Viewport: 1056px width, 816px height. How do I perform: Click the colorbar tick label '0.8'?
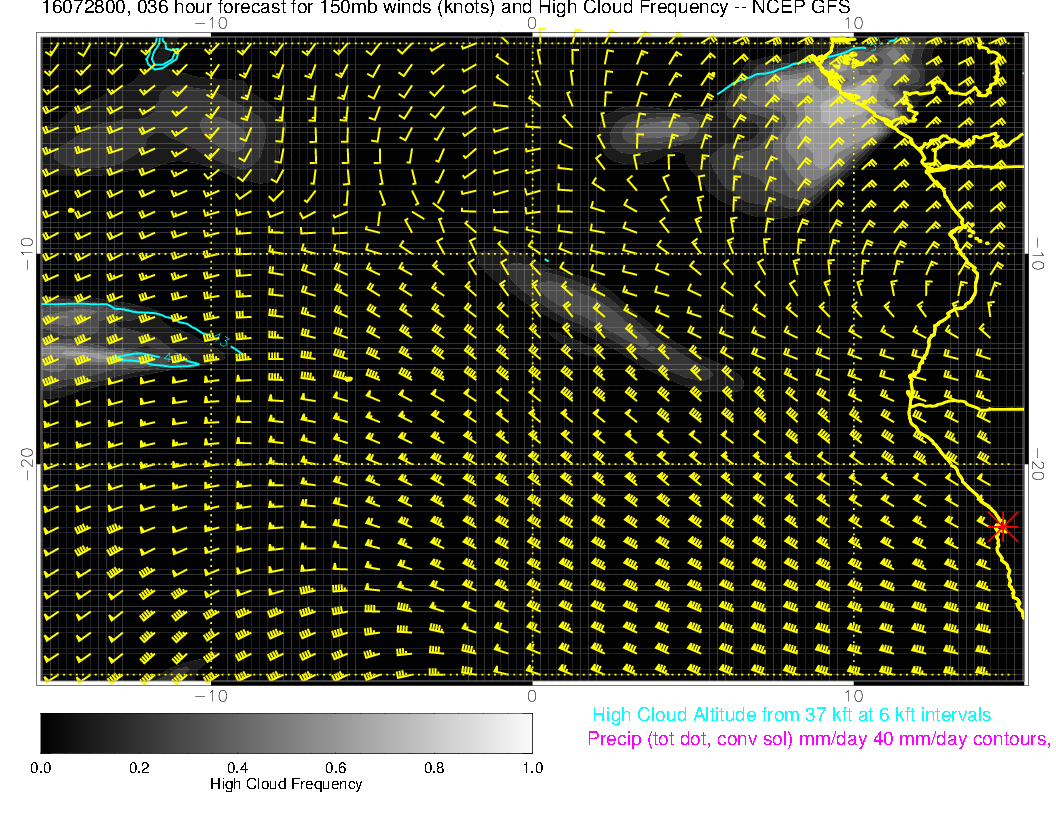point(434,768)
